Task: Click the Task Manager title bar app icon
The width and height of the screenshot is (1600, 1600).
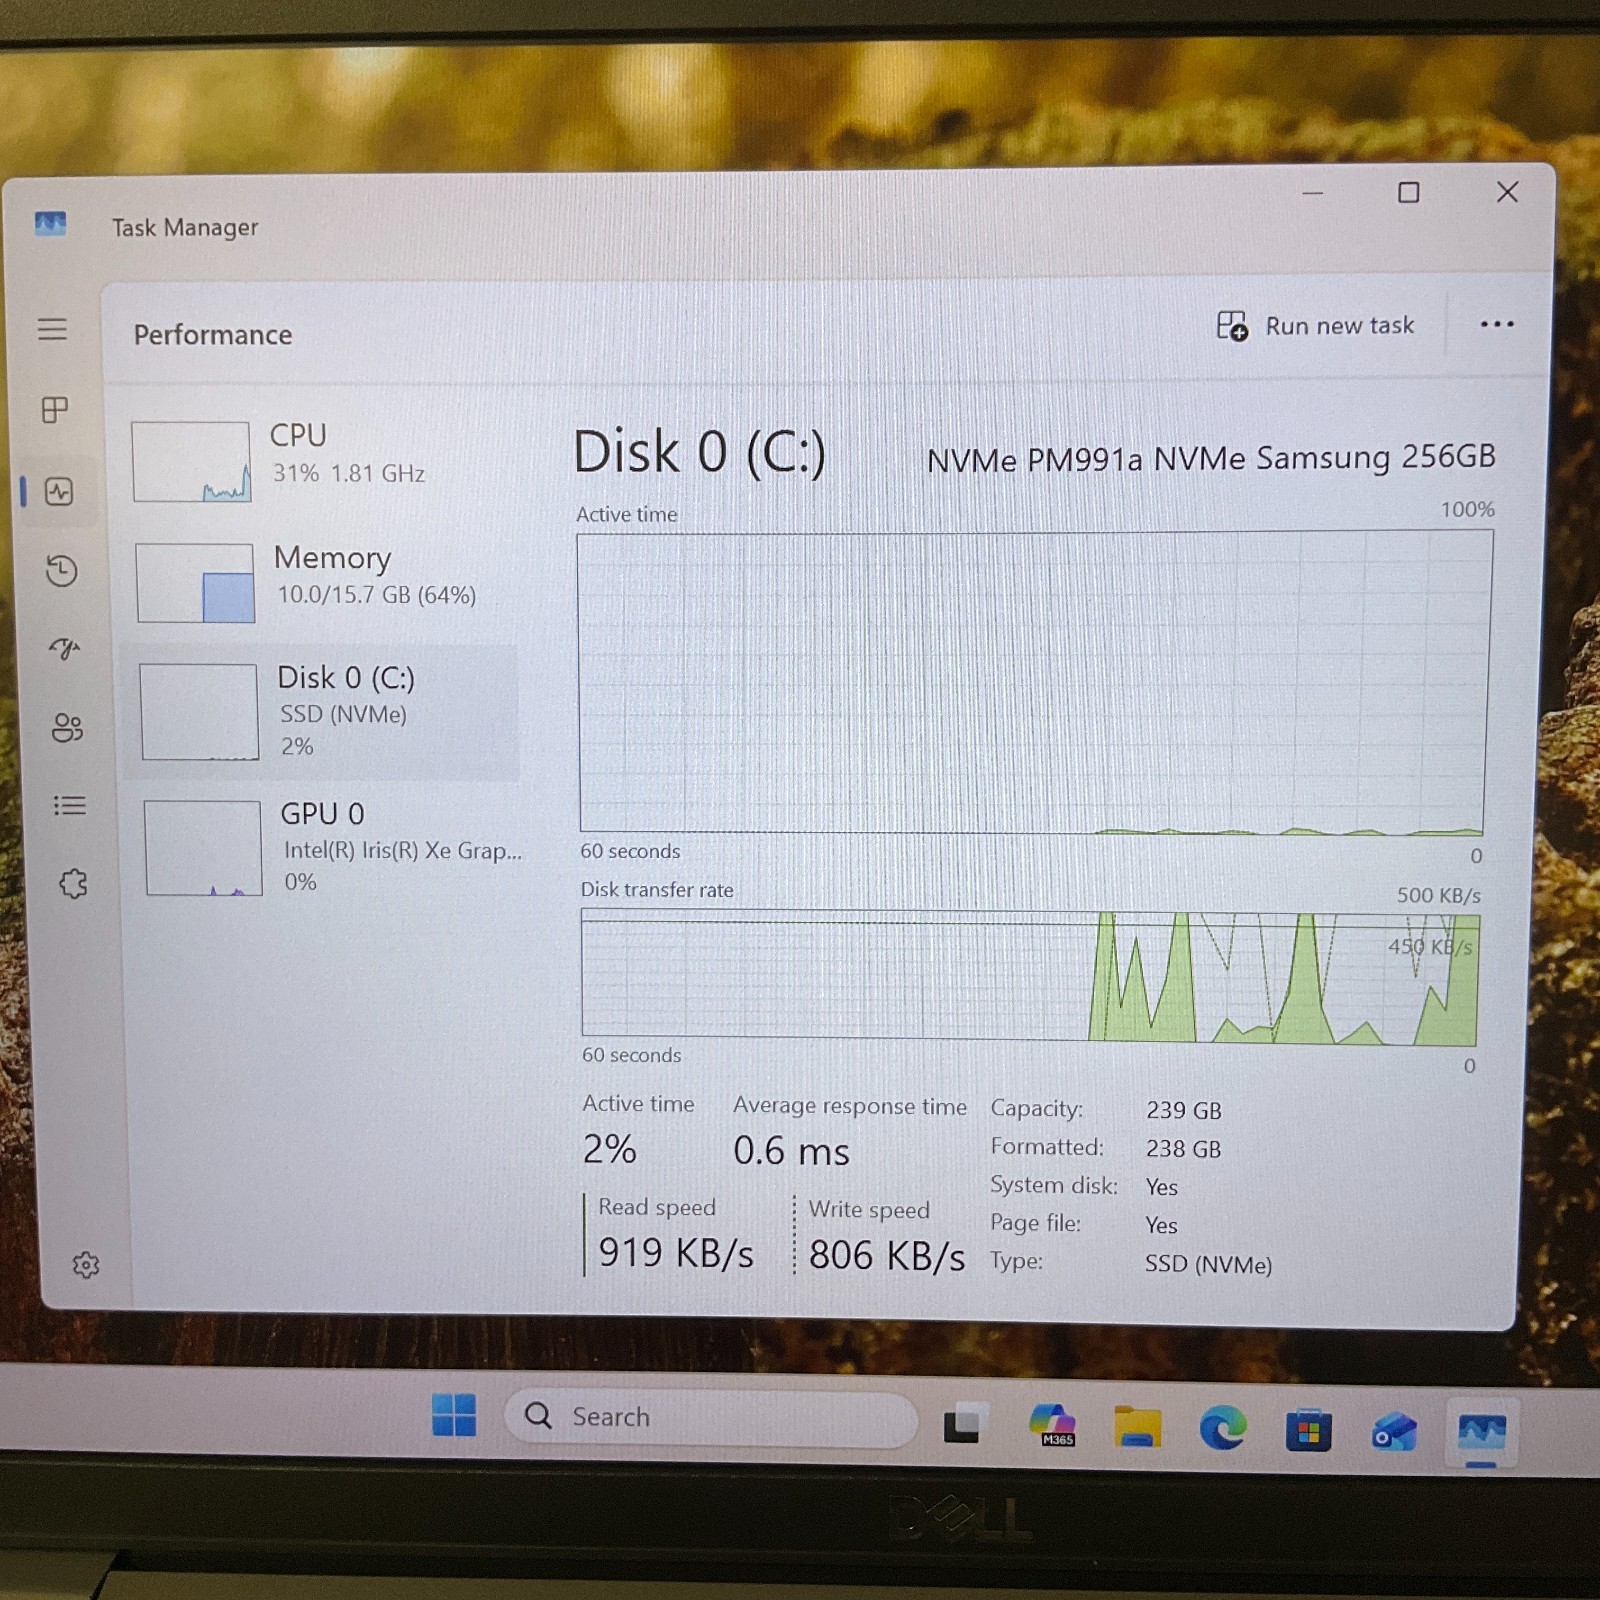Action: point(50,223)
